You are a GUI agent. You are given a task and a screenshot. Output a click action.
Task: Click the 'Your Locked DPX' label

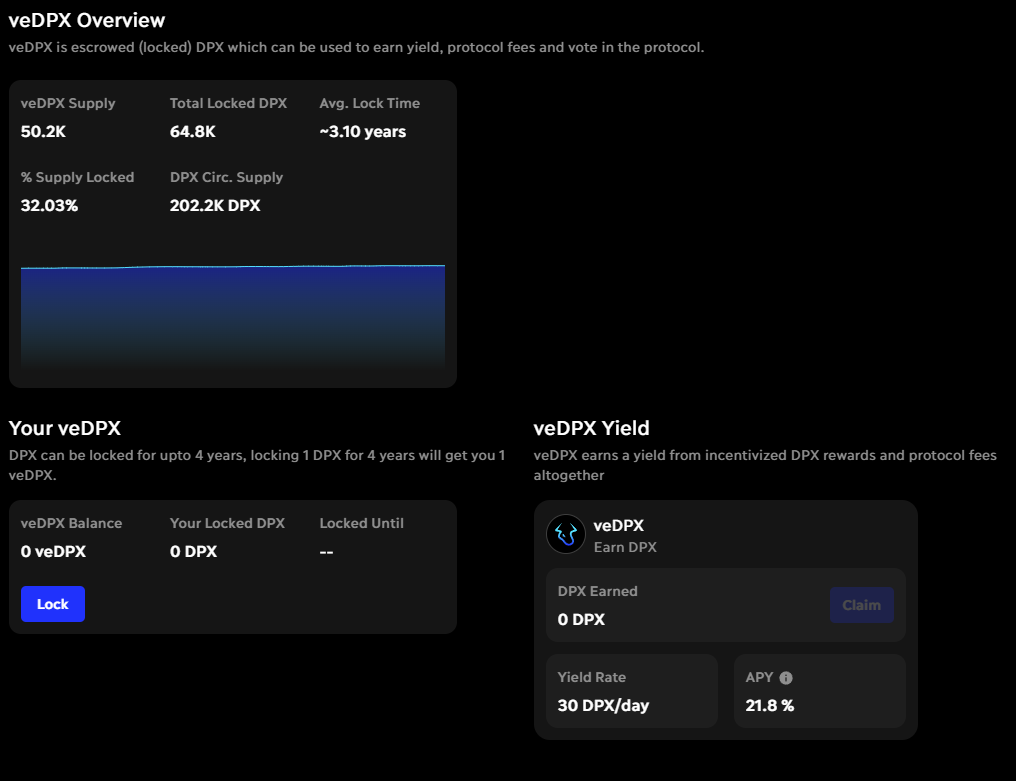(x=227, y=523)
